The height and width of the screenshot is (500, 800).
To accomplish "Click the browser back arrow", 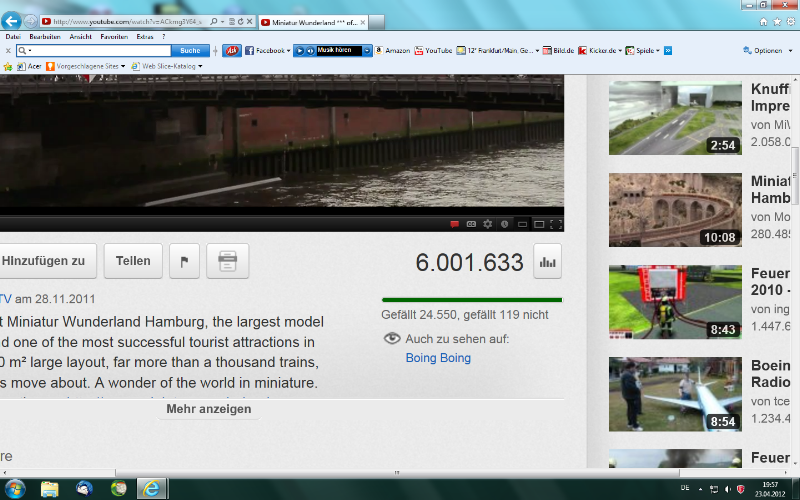I will pos(12,20).
